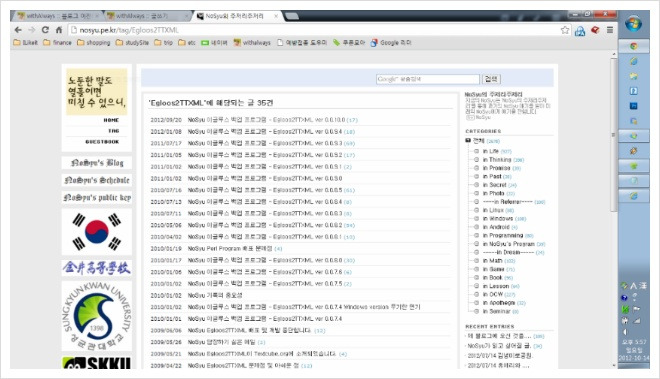
Task: Open the Chrome menu (three lines) icon
Action: (x=609, y=30)
